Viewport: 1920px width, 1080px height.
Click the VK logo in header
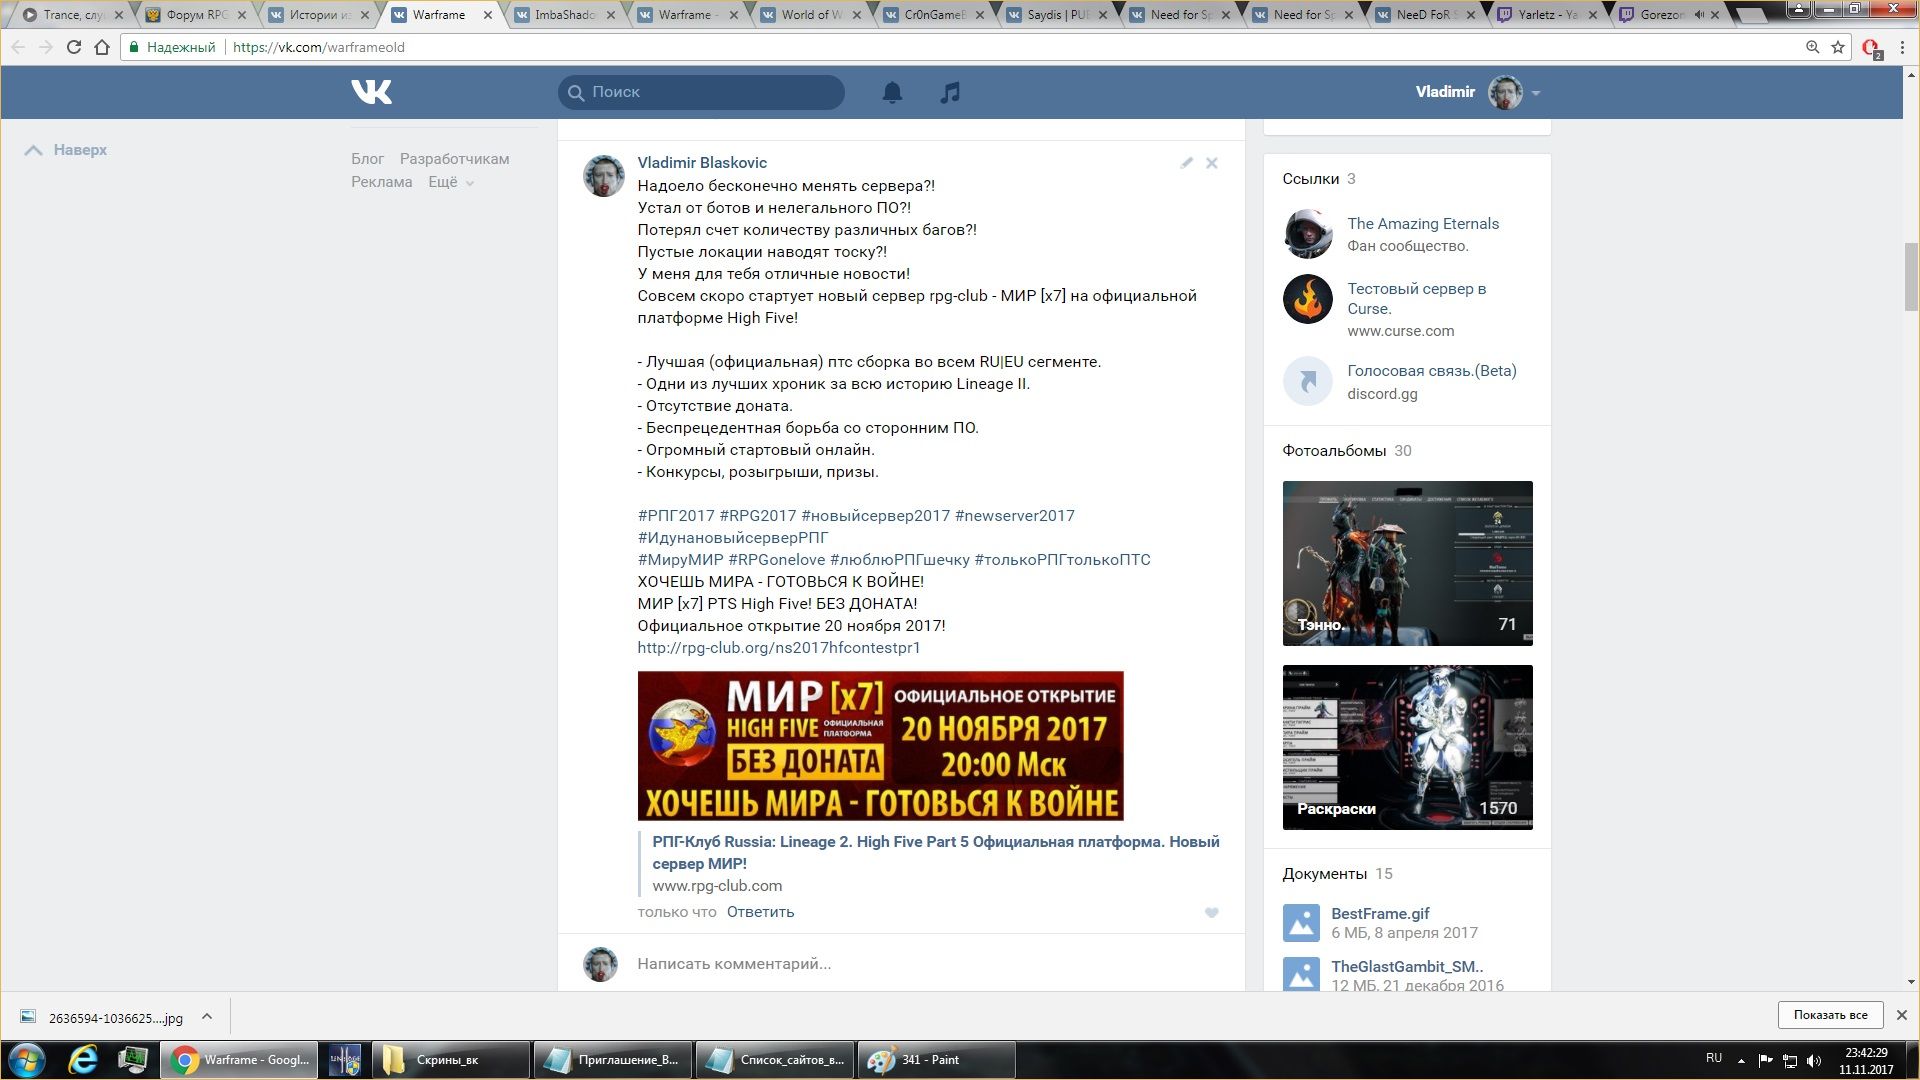(371, 92)
